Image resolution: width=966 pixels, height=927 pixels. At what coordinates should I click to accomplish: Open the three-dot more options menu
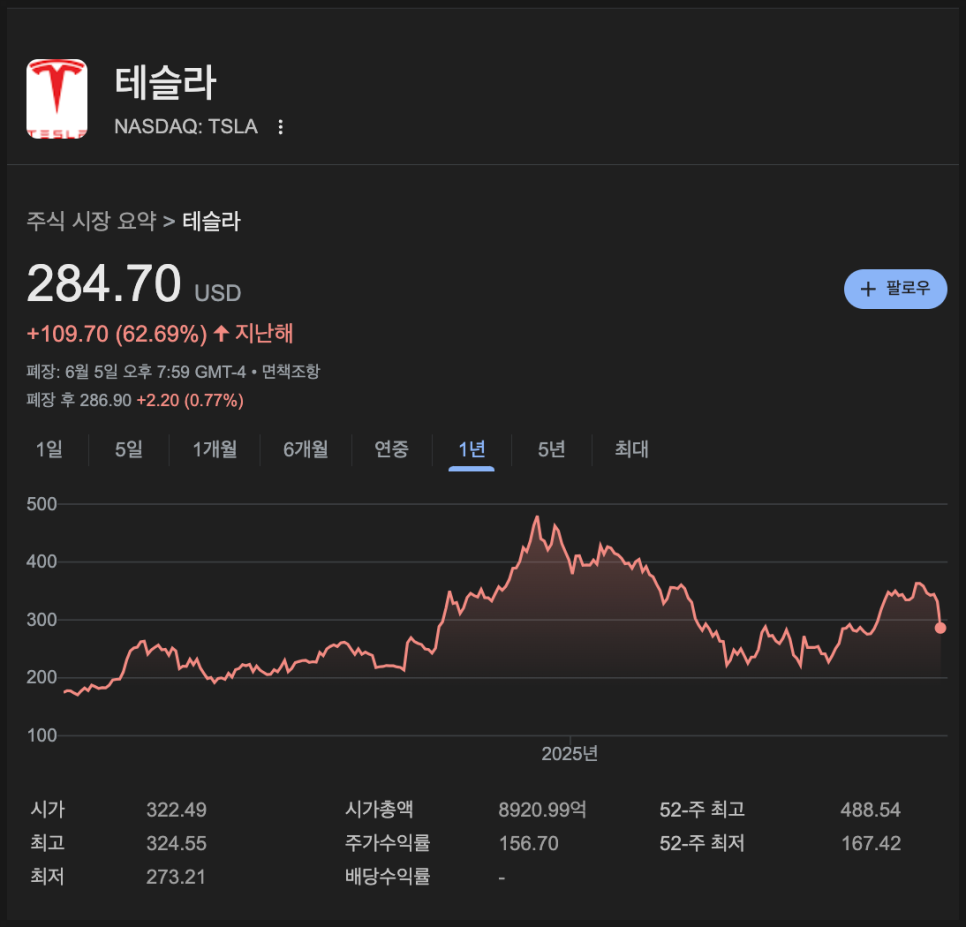pyautogui.click(x=280, y=127)
